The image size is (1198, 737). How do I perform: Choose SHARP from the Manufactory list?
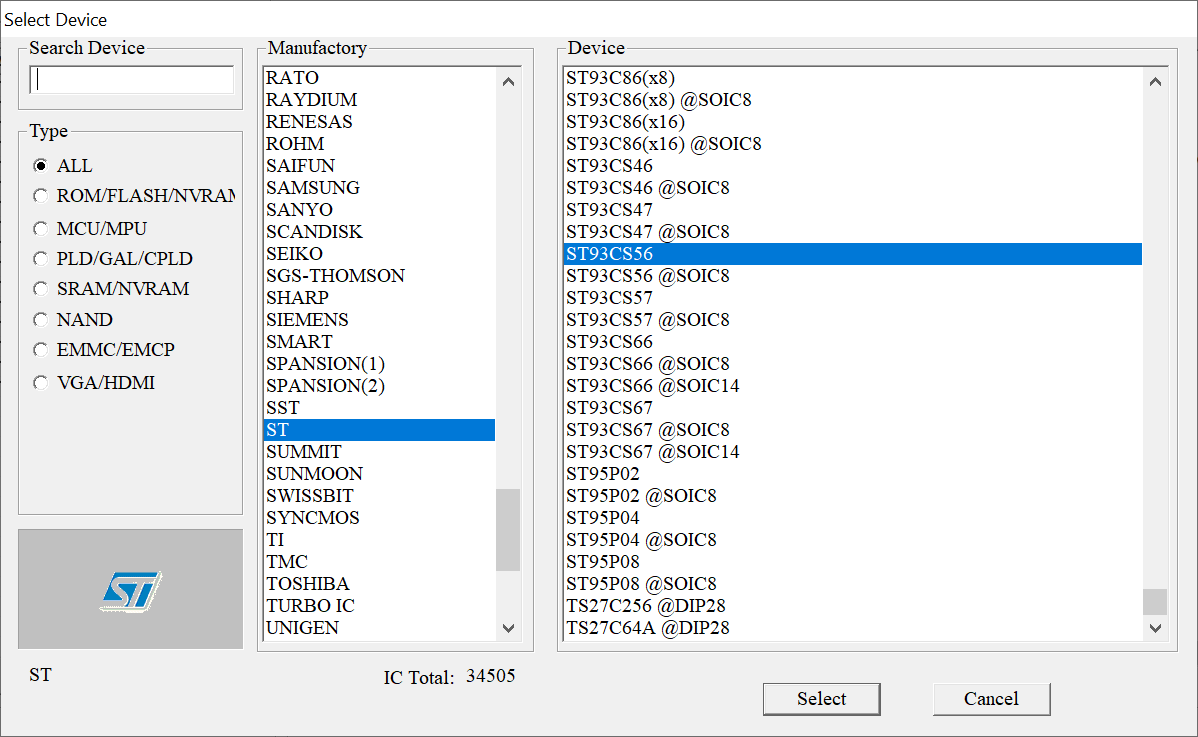[379, 298]
